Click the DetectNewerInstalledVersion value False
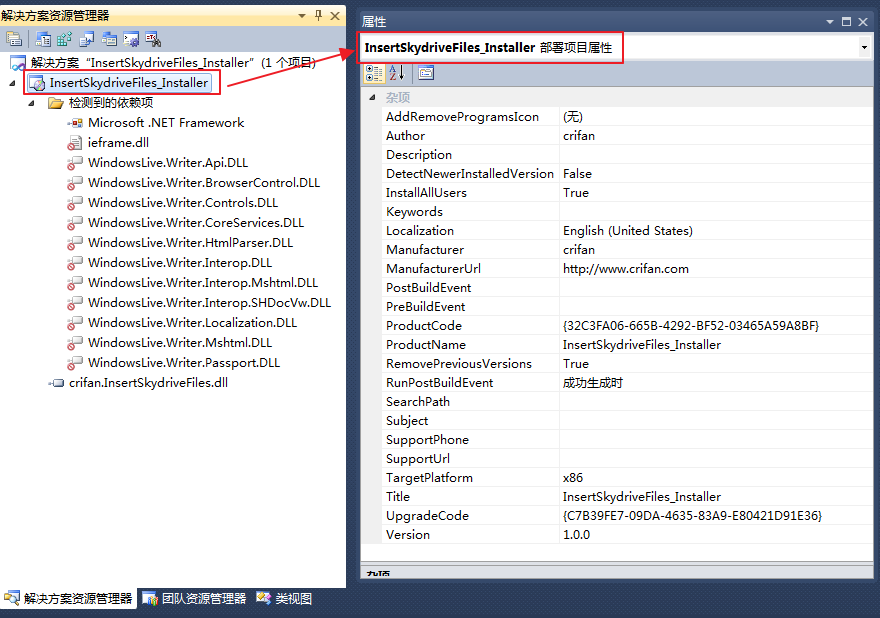This screenshot has width=880, height=618. point(577,174)
